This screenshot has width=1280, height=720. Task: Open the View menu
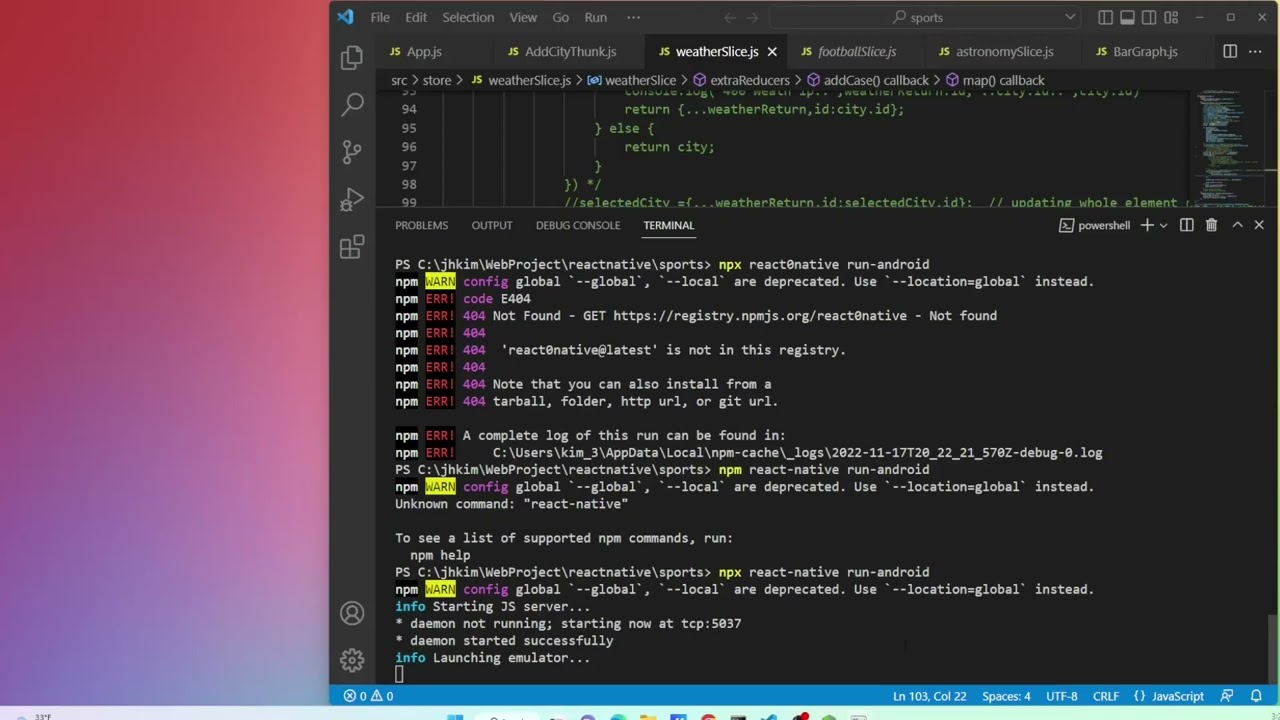pos(523,17)
